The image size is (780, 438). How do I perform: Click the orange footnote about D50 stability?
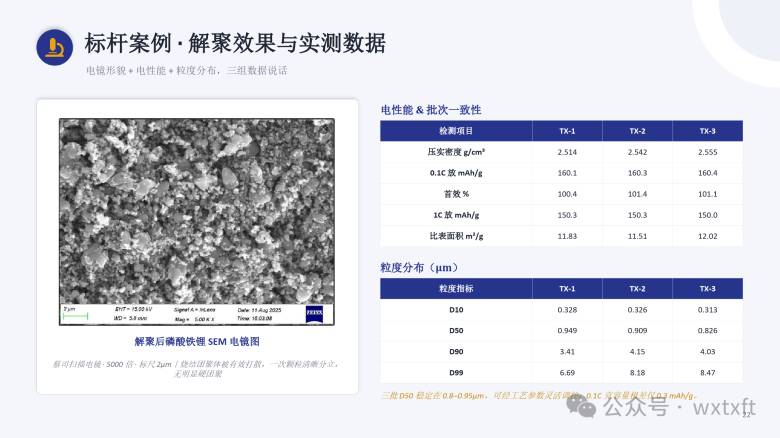(539, 396)
